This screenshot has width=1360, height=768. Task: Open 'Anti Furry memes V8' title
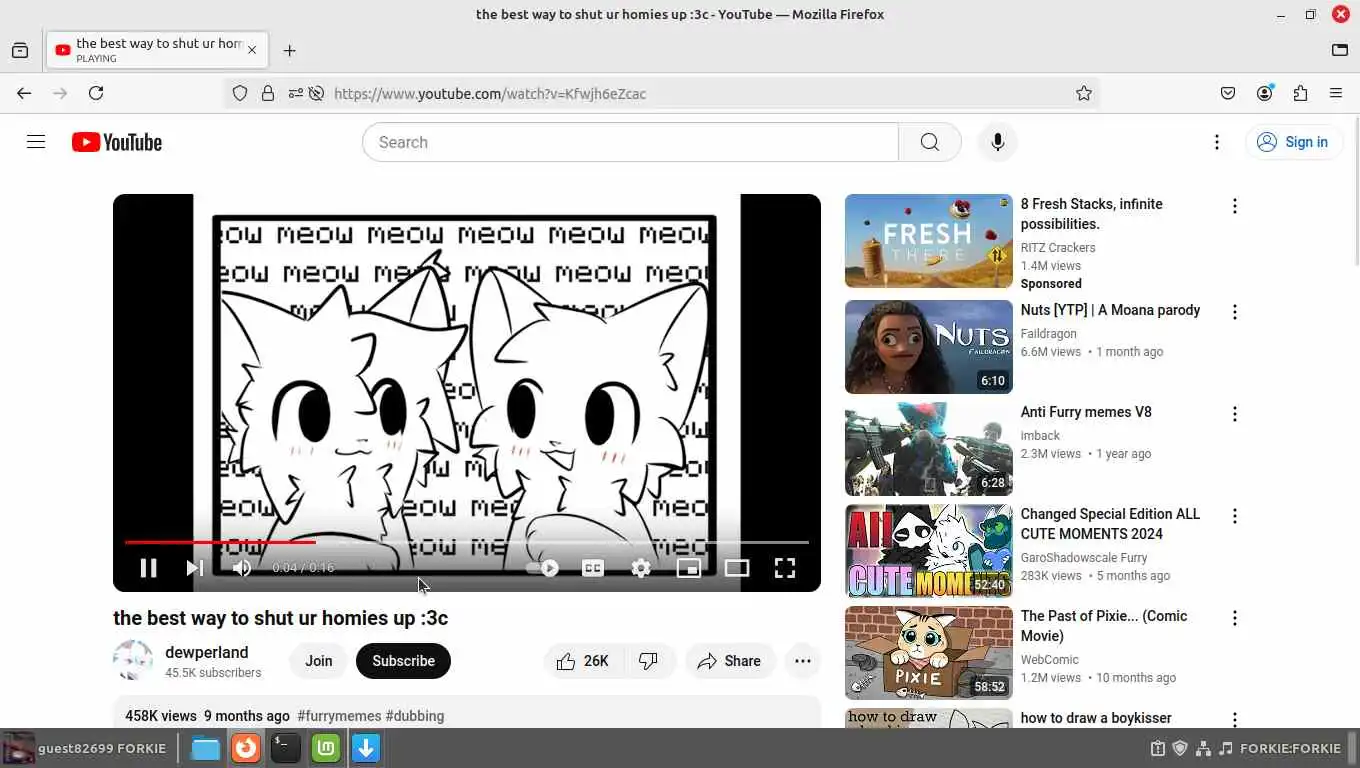1086,412
